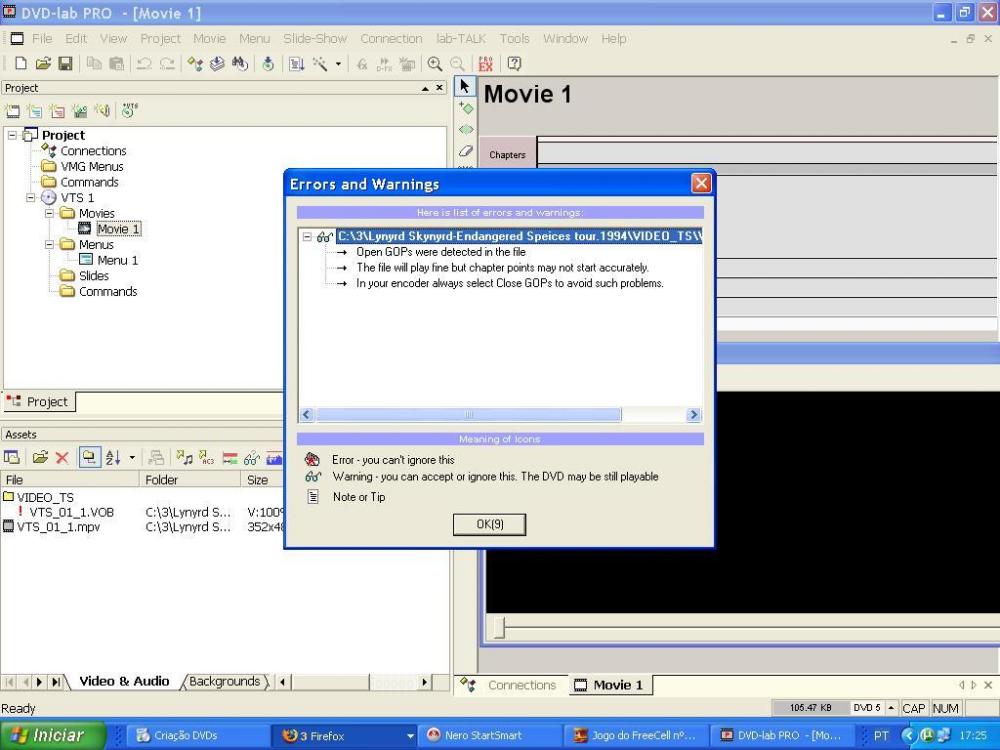
Task: Click the AC3 audio icon in Assets toolbar
Action: tap(207, 458)
